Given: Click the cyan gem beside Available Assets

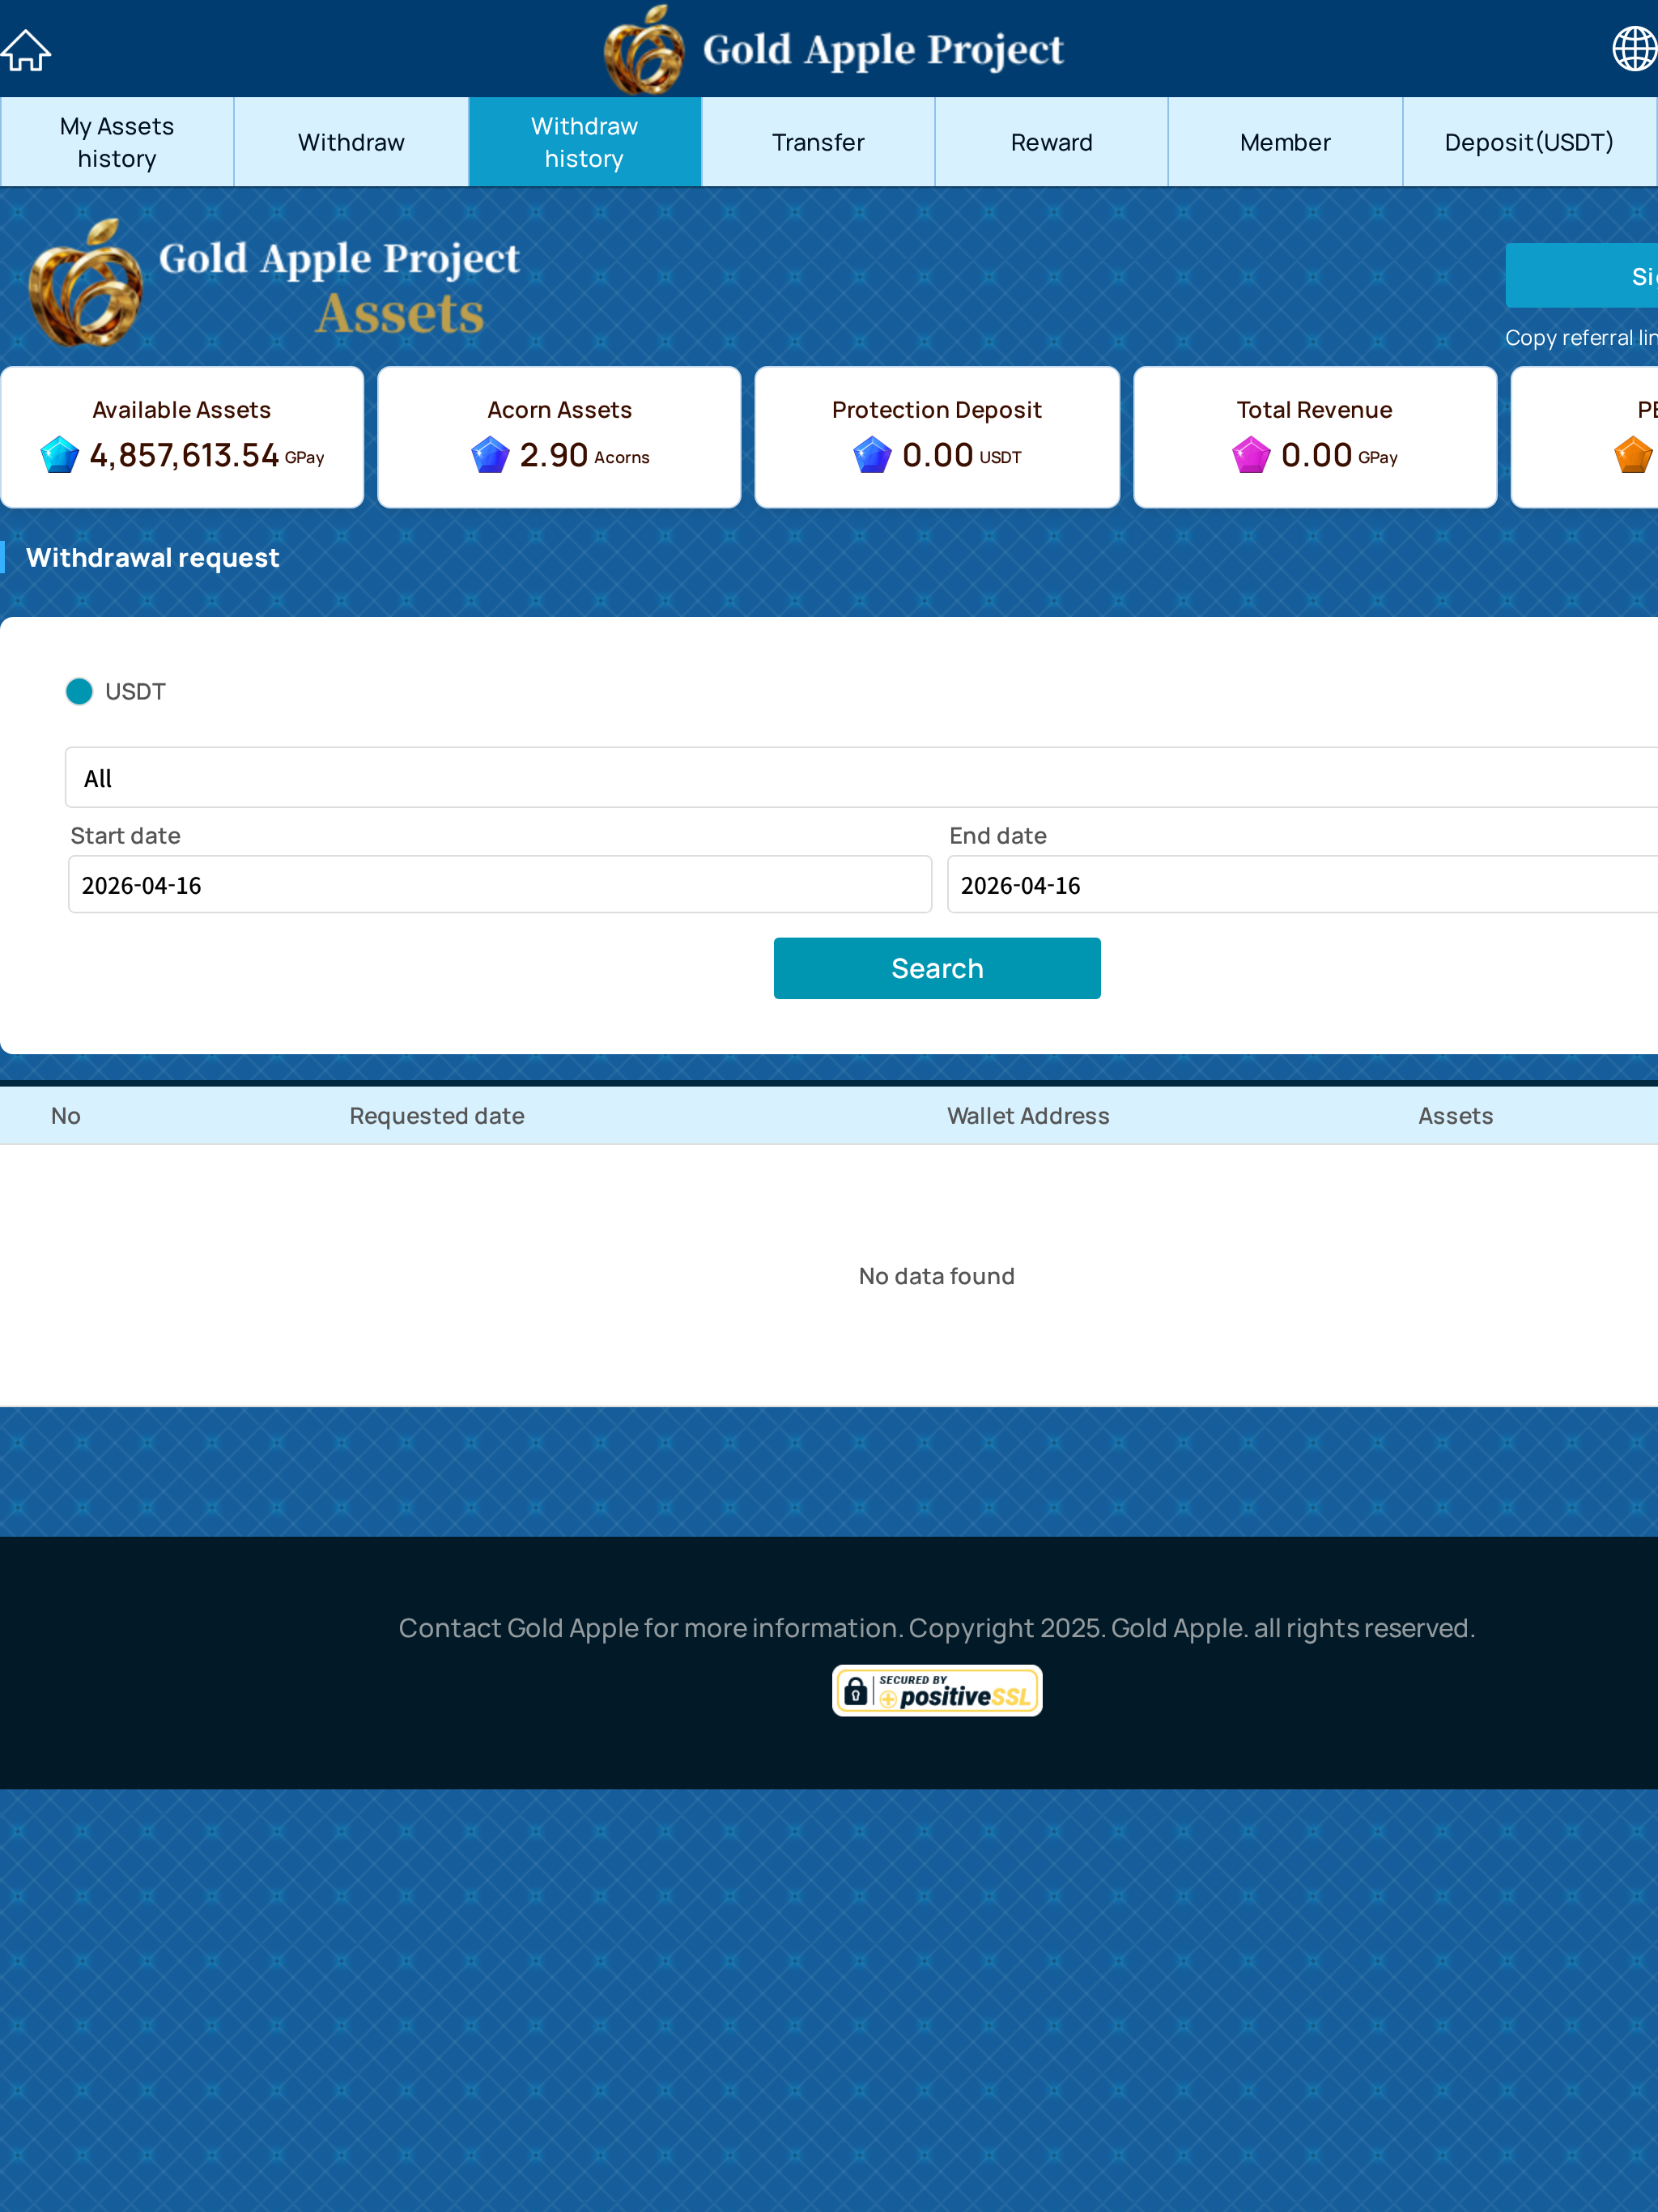Looking at the screenshot, I should (x=60, y=456).
